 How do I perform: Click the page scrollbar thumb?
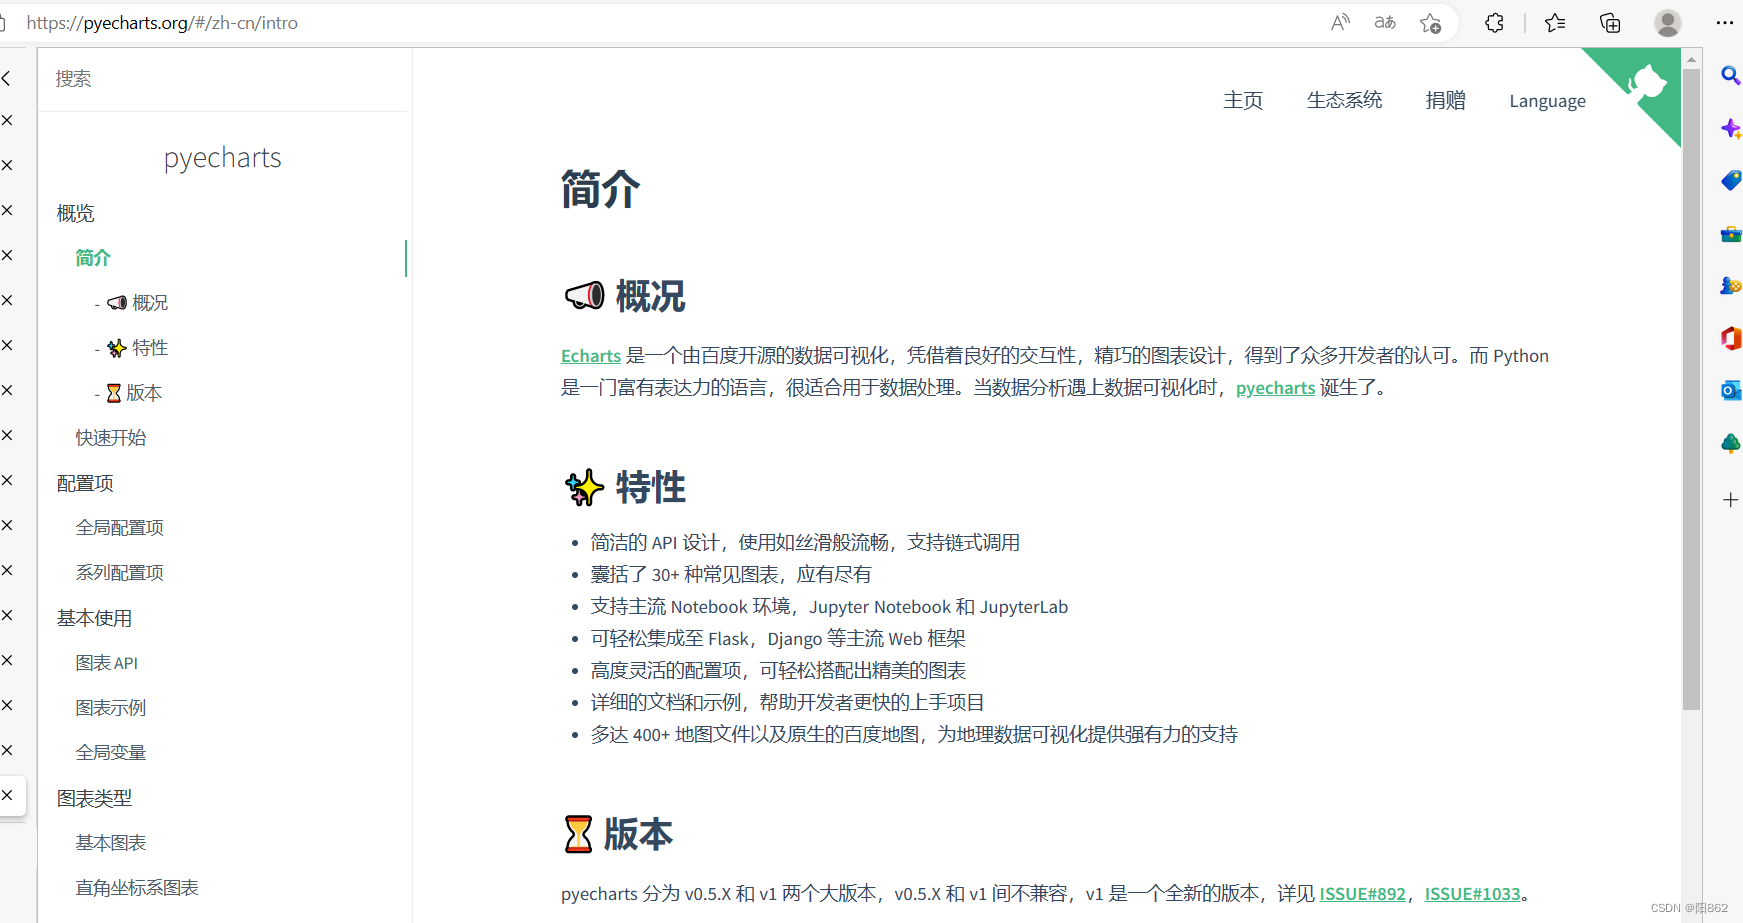click(1692, 390)
